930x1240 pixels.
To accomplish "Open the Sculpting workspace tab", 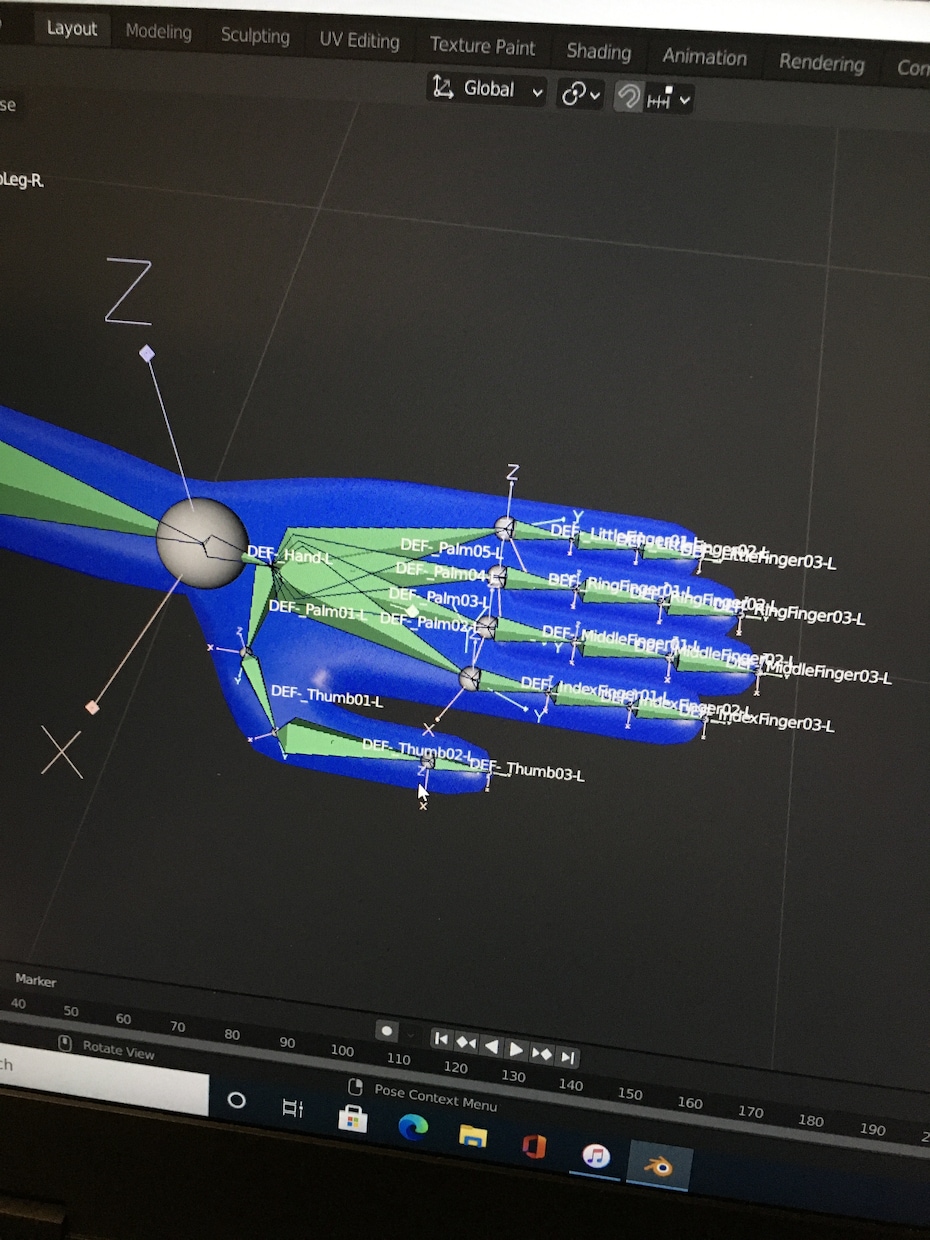I will coord(255,36).
